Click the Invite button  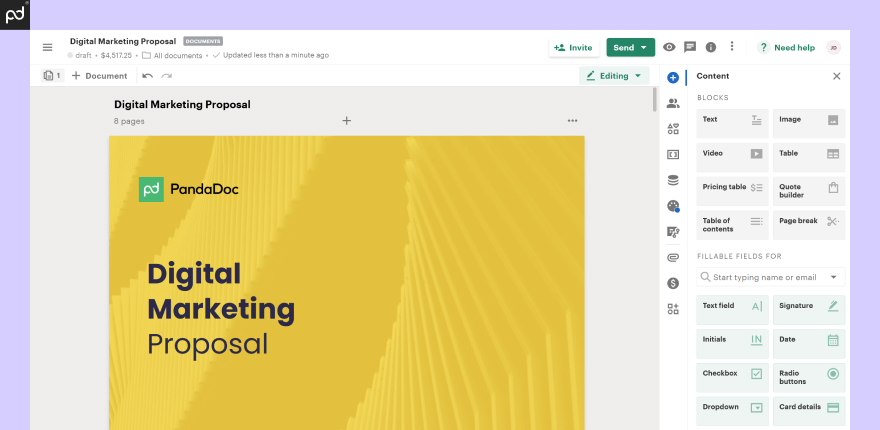574,48
